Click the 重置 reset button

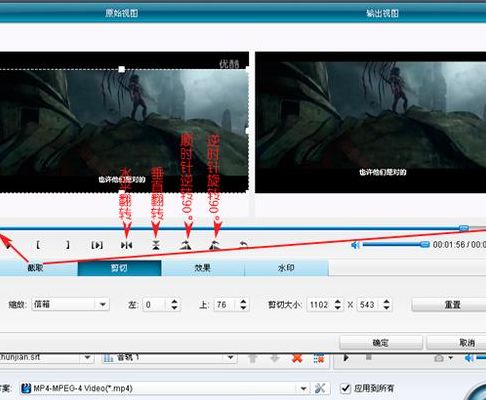449,305
